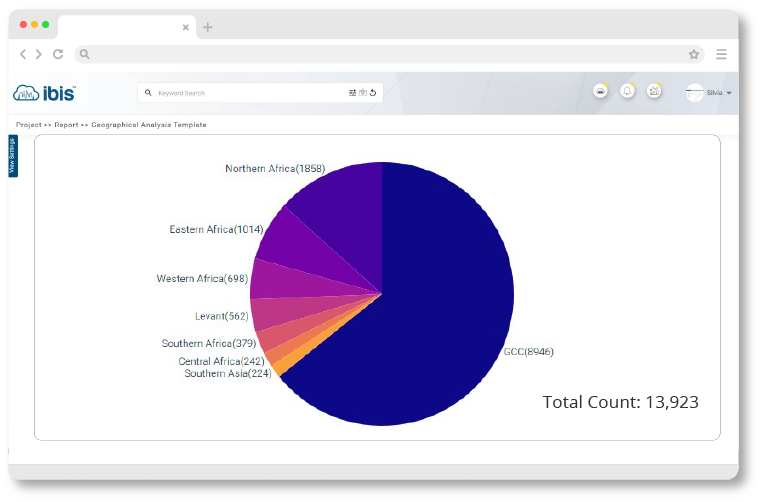Click the Project breadcrumb link

click(x=29, y=125)
